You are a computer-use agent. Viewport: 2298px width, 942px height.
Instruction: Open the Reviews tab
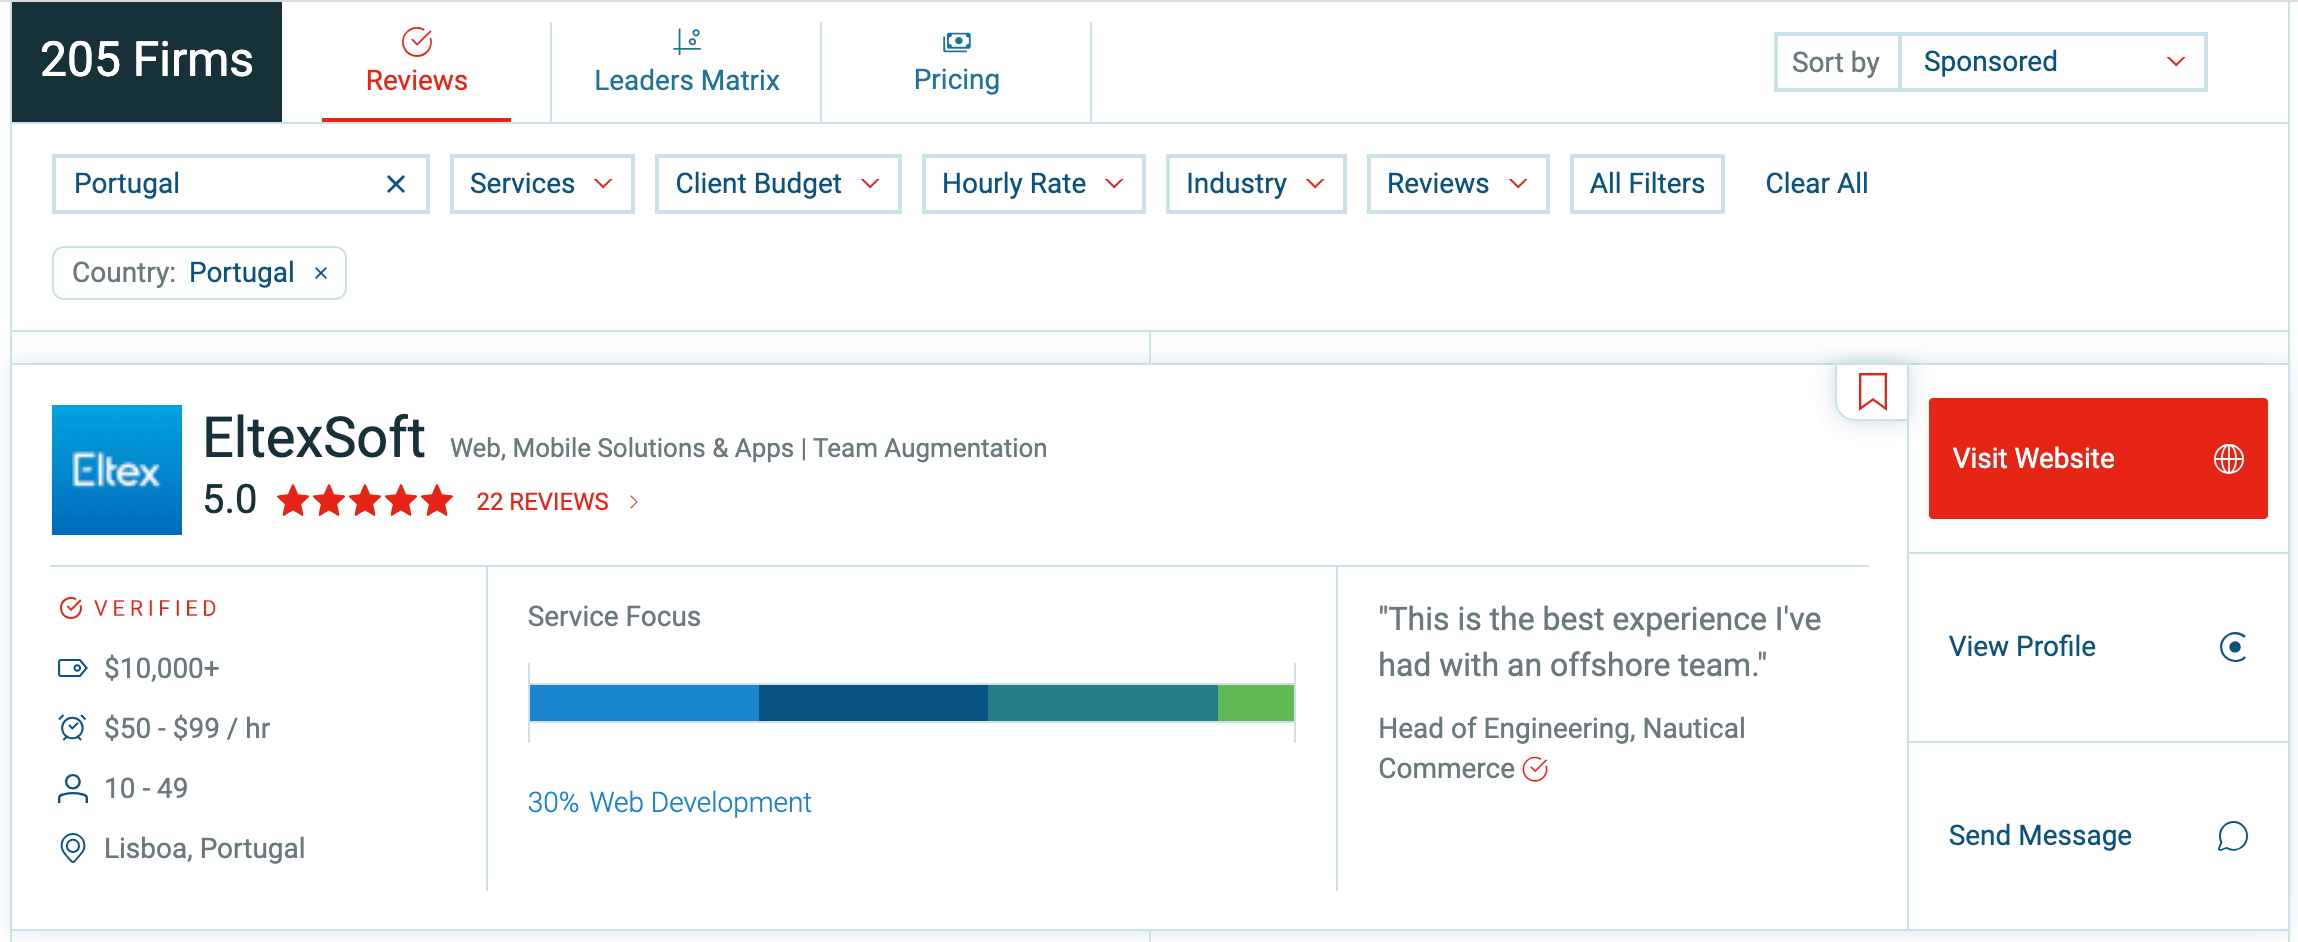pos(416,62)
